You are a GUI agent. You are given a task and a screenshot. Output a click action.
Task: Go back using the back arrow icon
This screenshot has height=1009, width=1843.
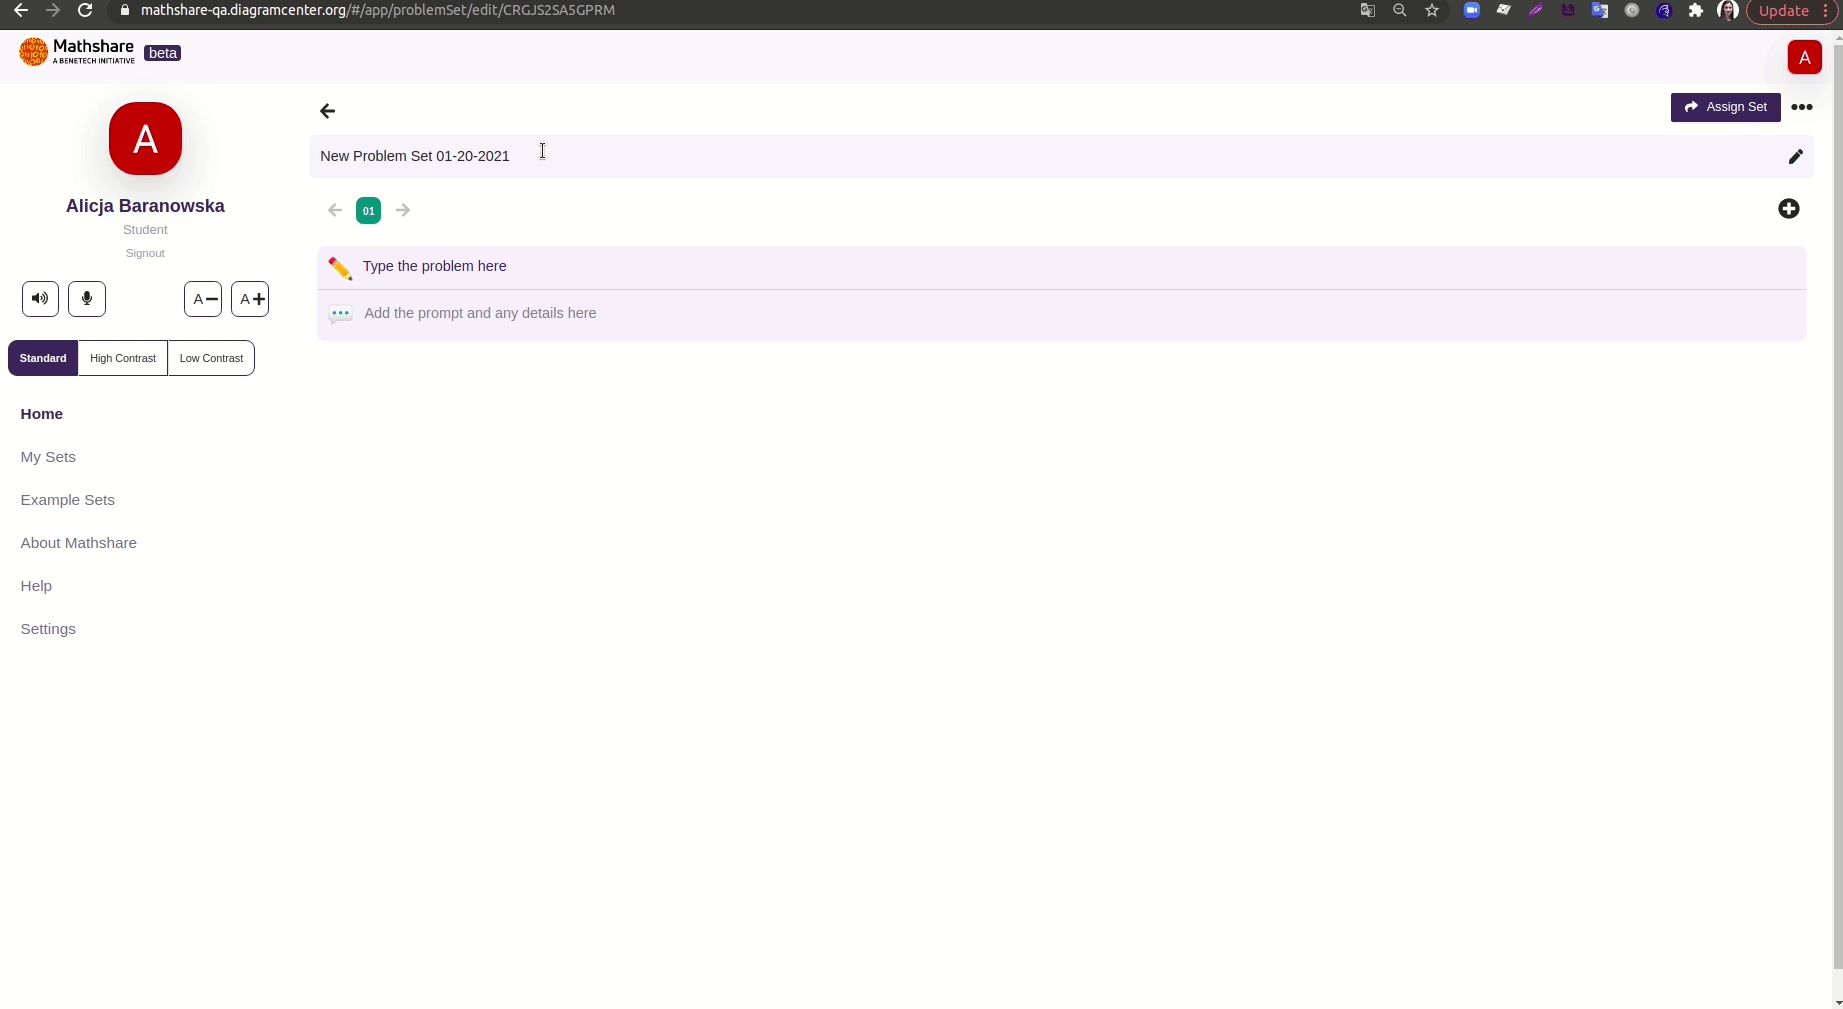click(x=327, y=111)
